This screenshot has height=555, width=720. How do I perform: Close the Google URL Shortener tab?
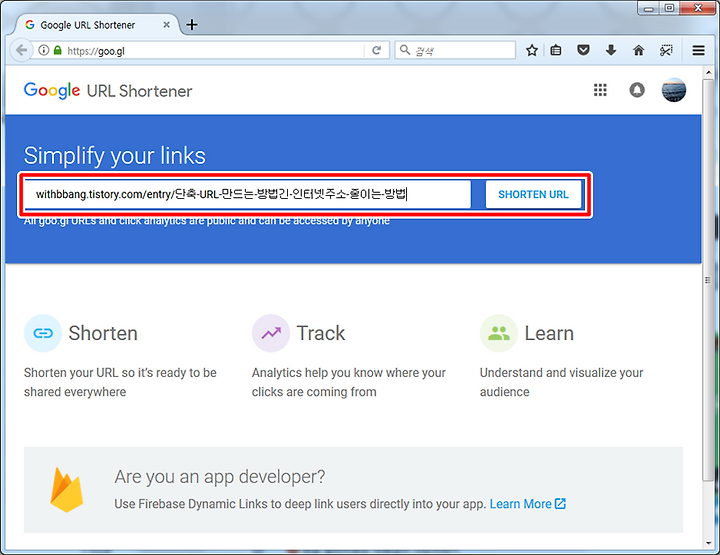(x=167, y=25)
